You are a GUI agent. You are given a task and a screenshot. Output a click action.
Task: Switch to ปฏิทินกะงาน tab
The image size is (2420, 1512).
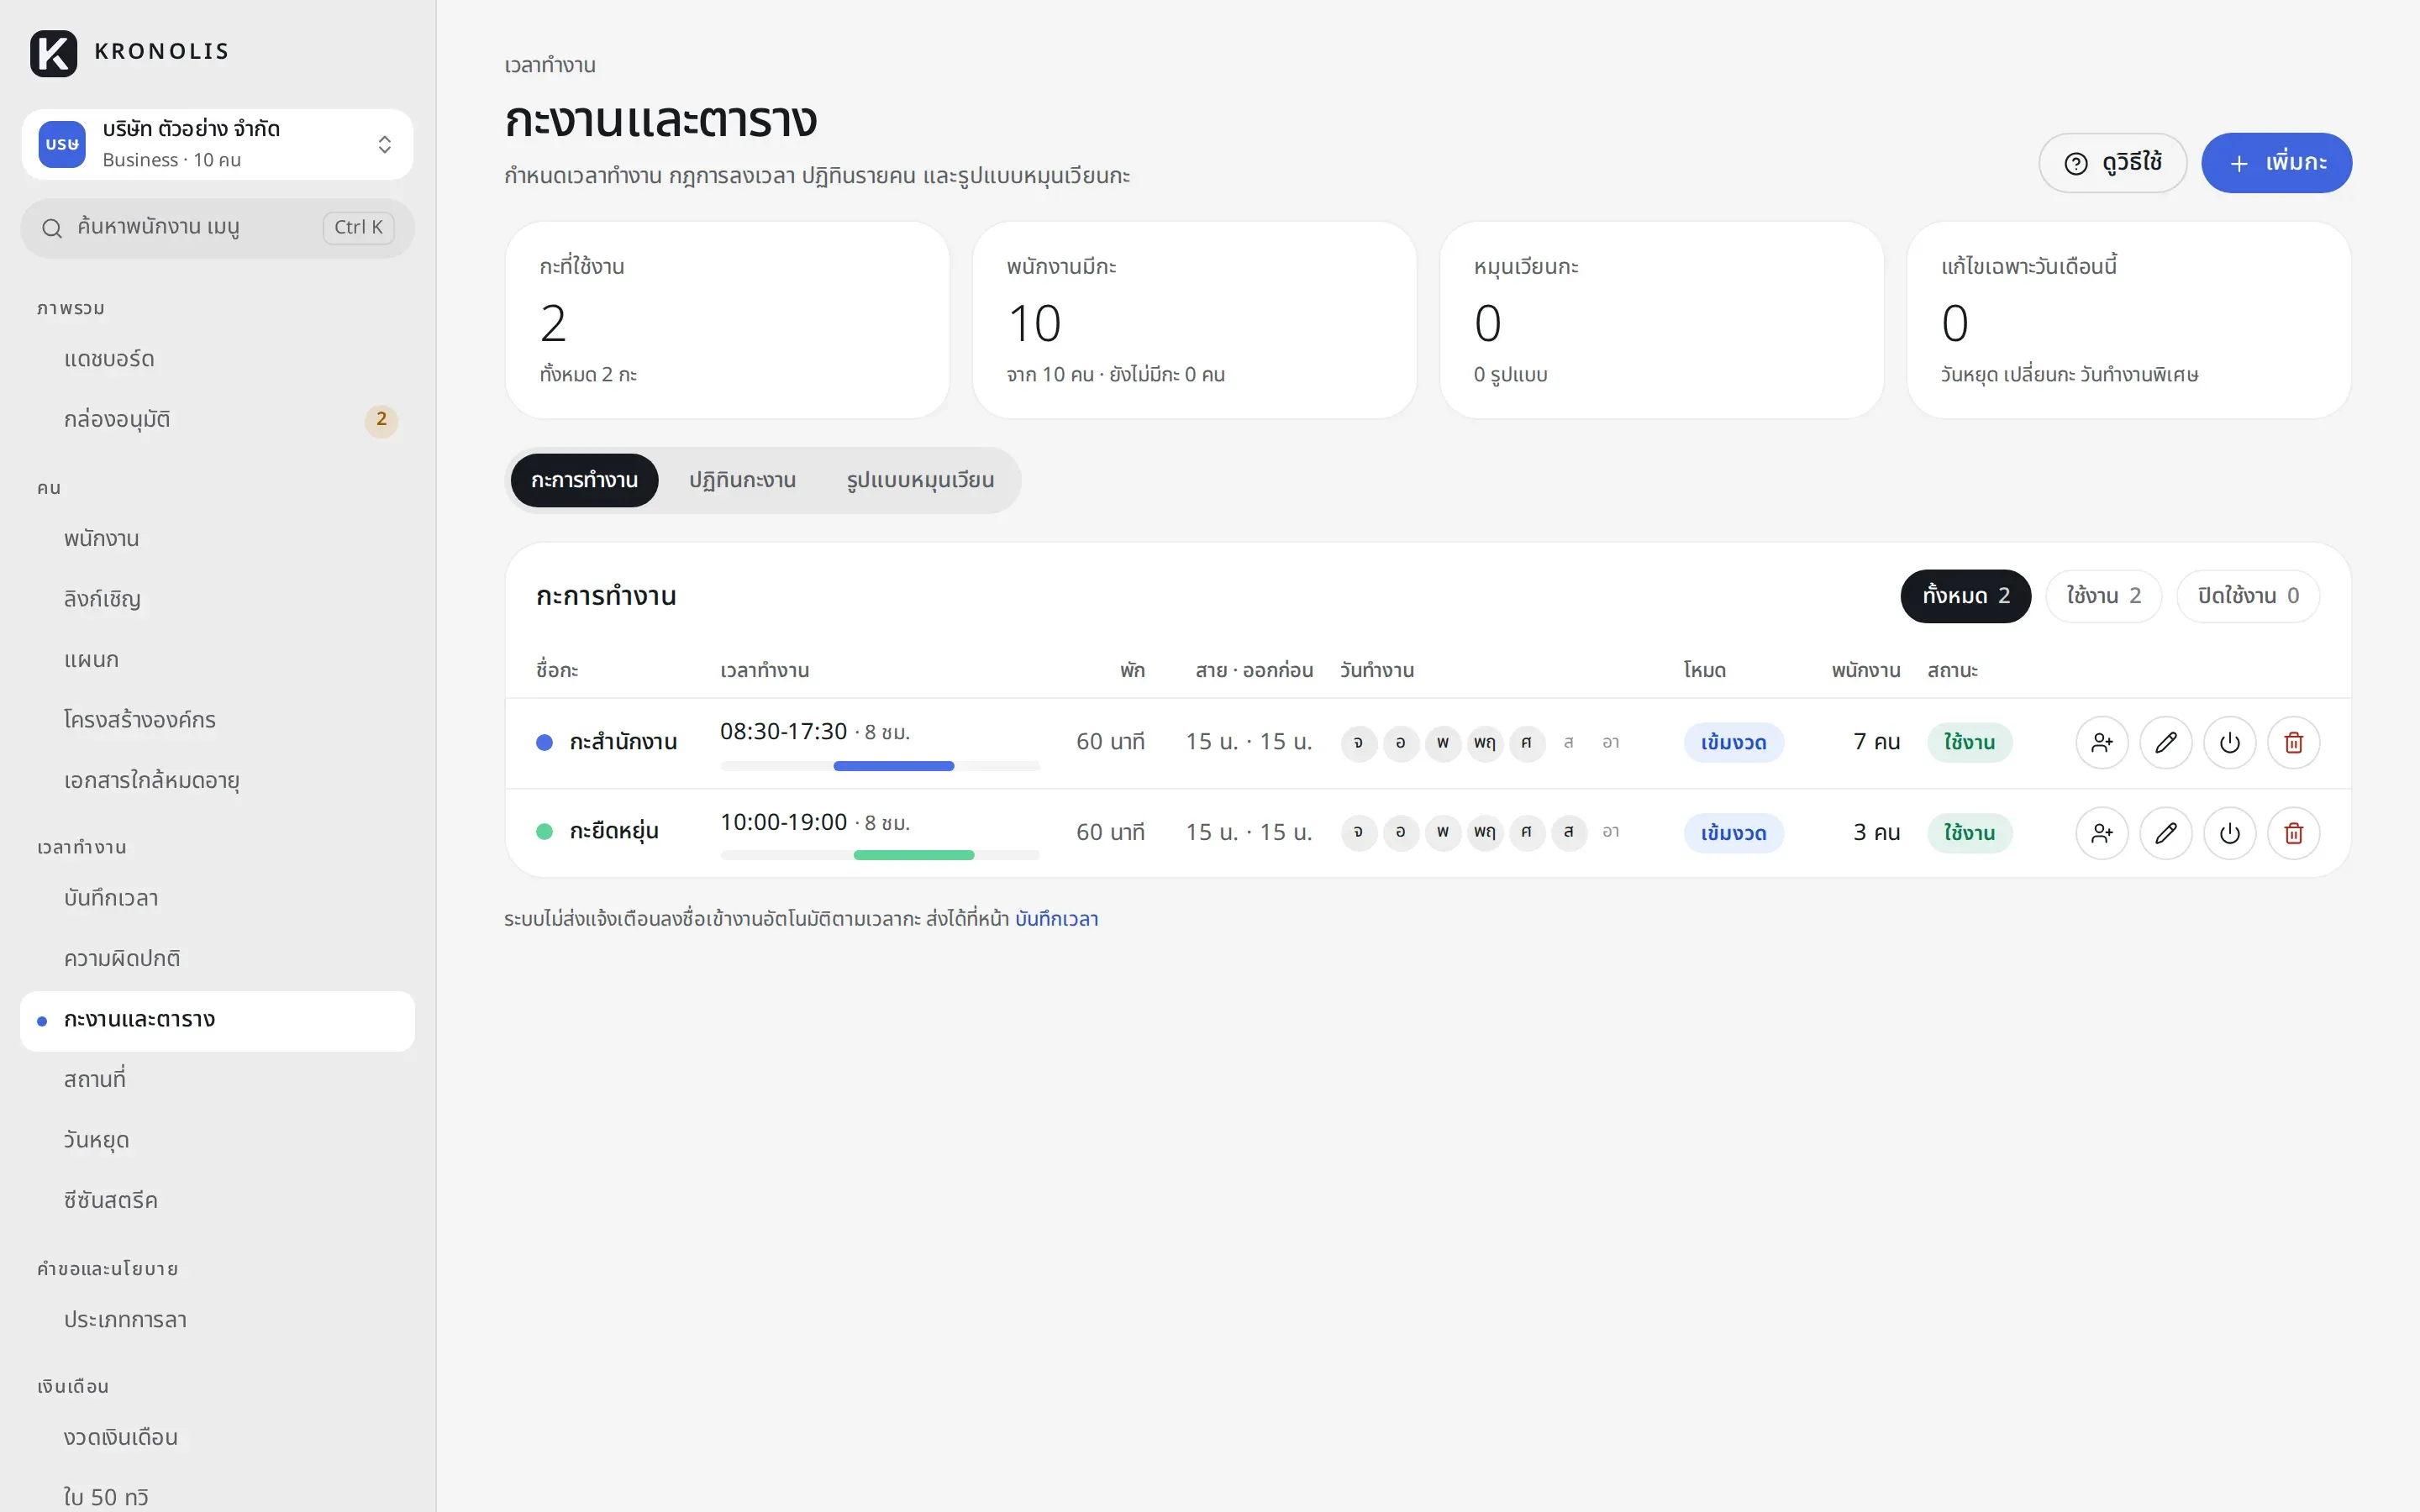point(742,480)
